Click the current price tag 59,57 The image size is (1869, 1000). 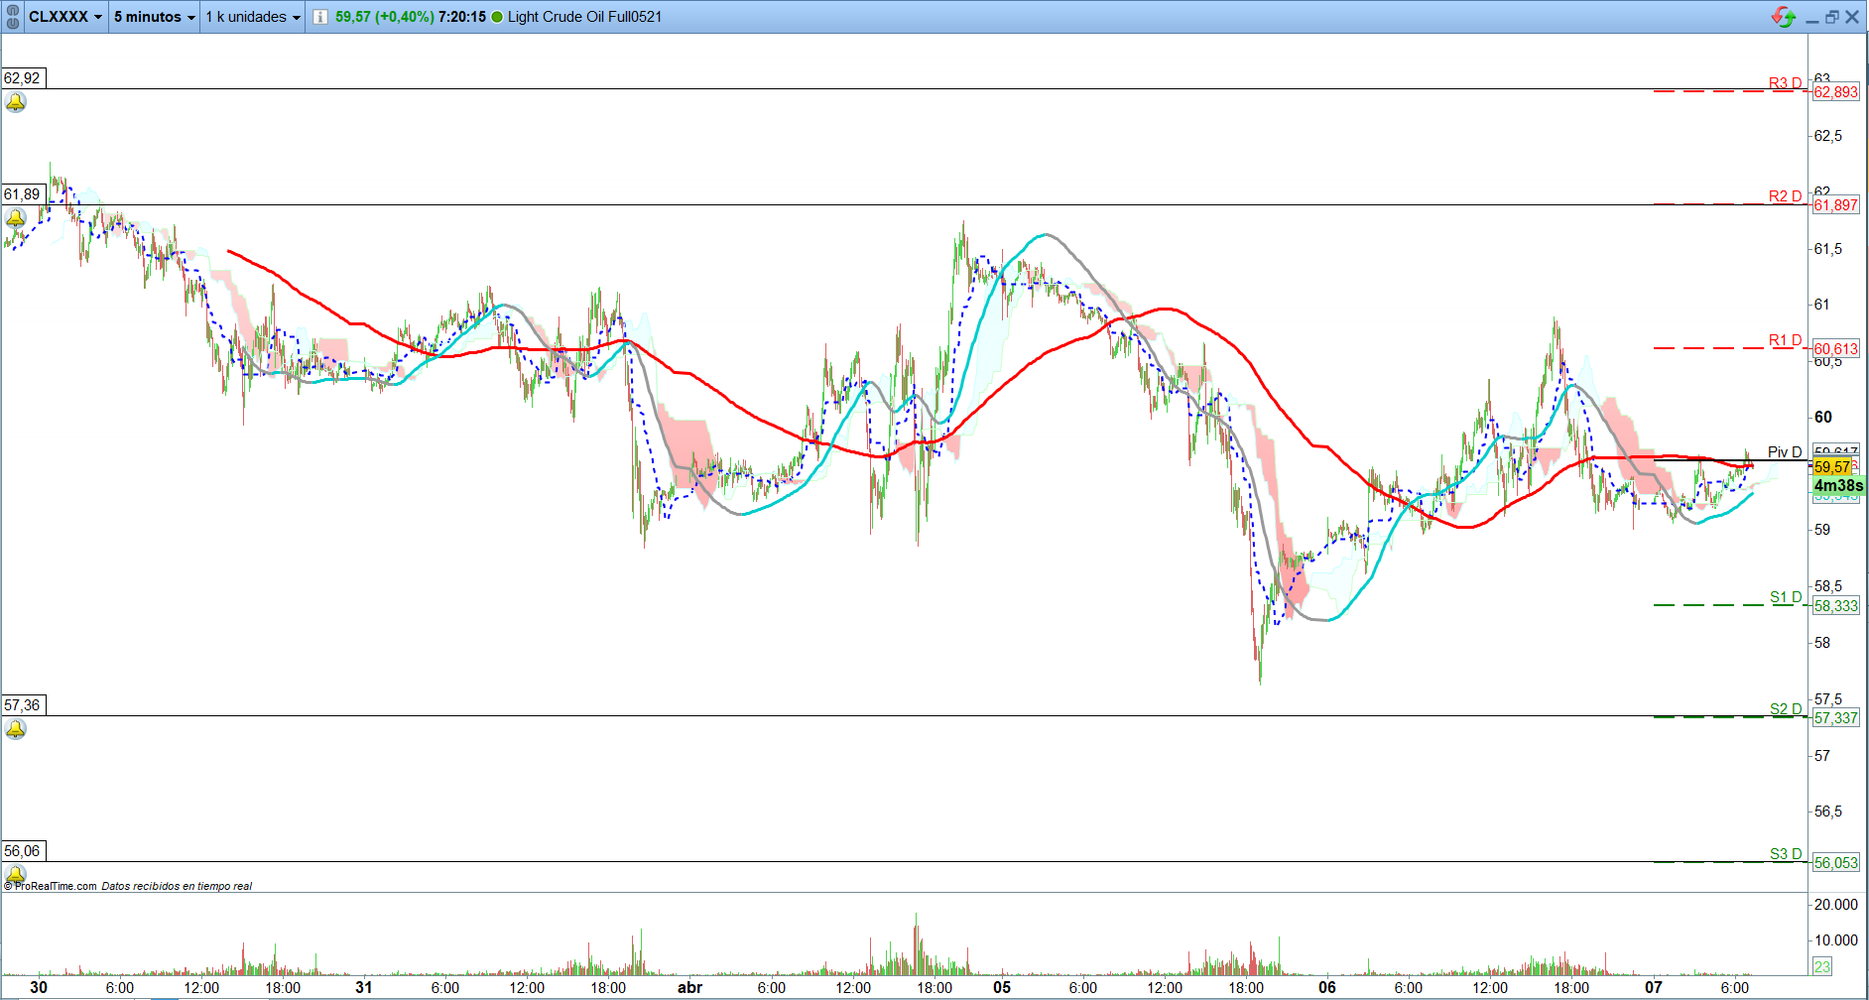tap(1832, 467)
